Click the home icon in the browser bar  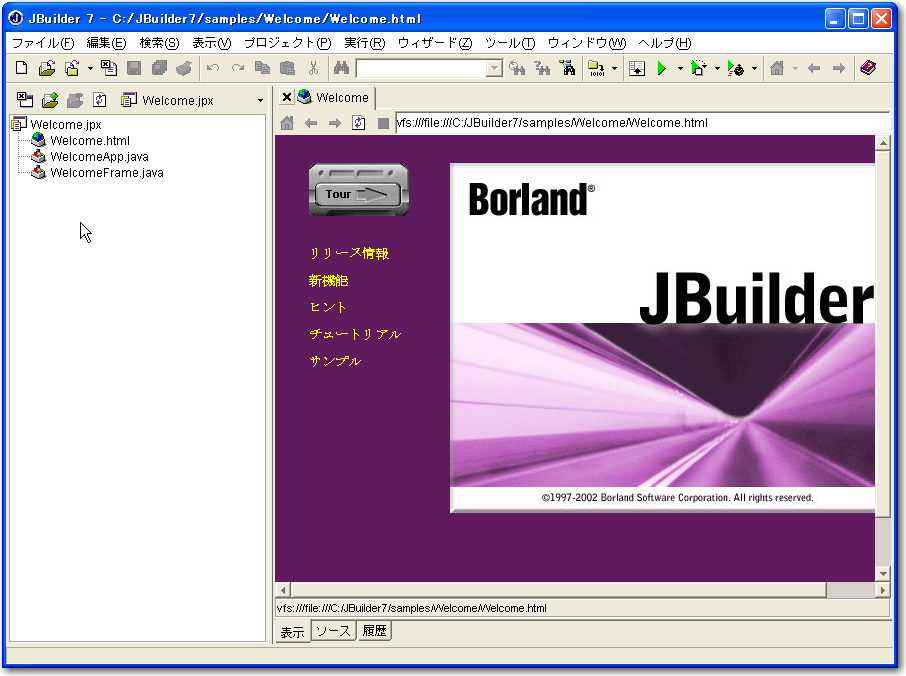(x=287, y=123)
